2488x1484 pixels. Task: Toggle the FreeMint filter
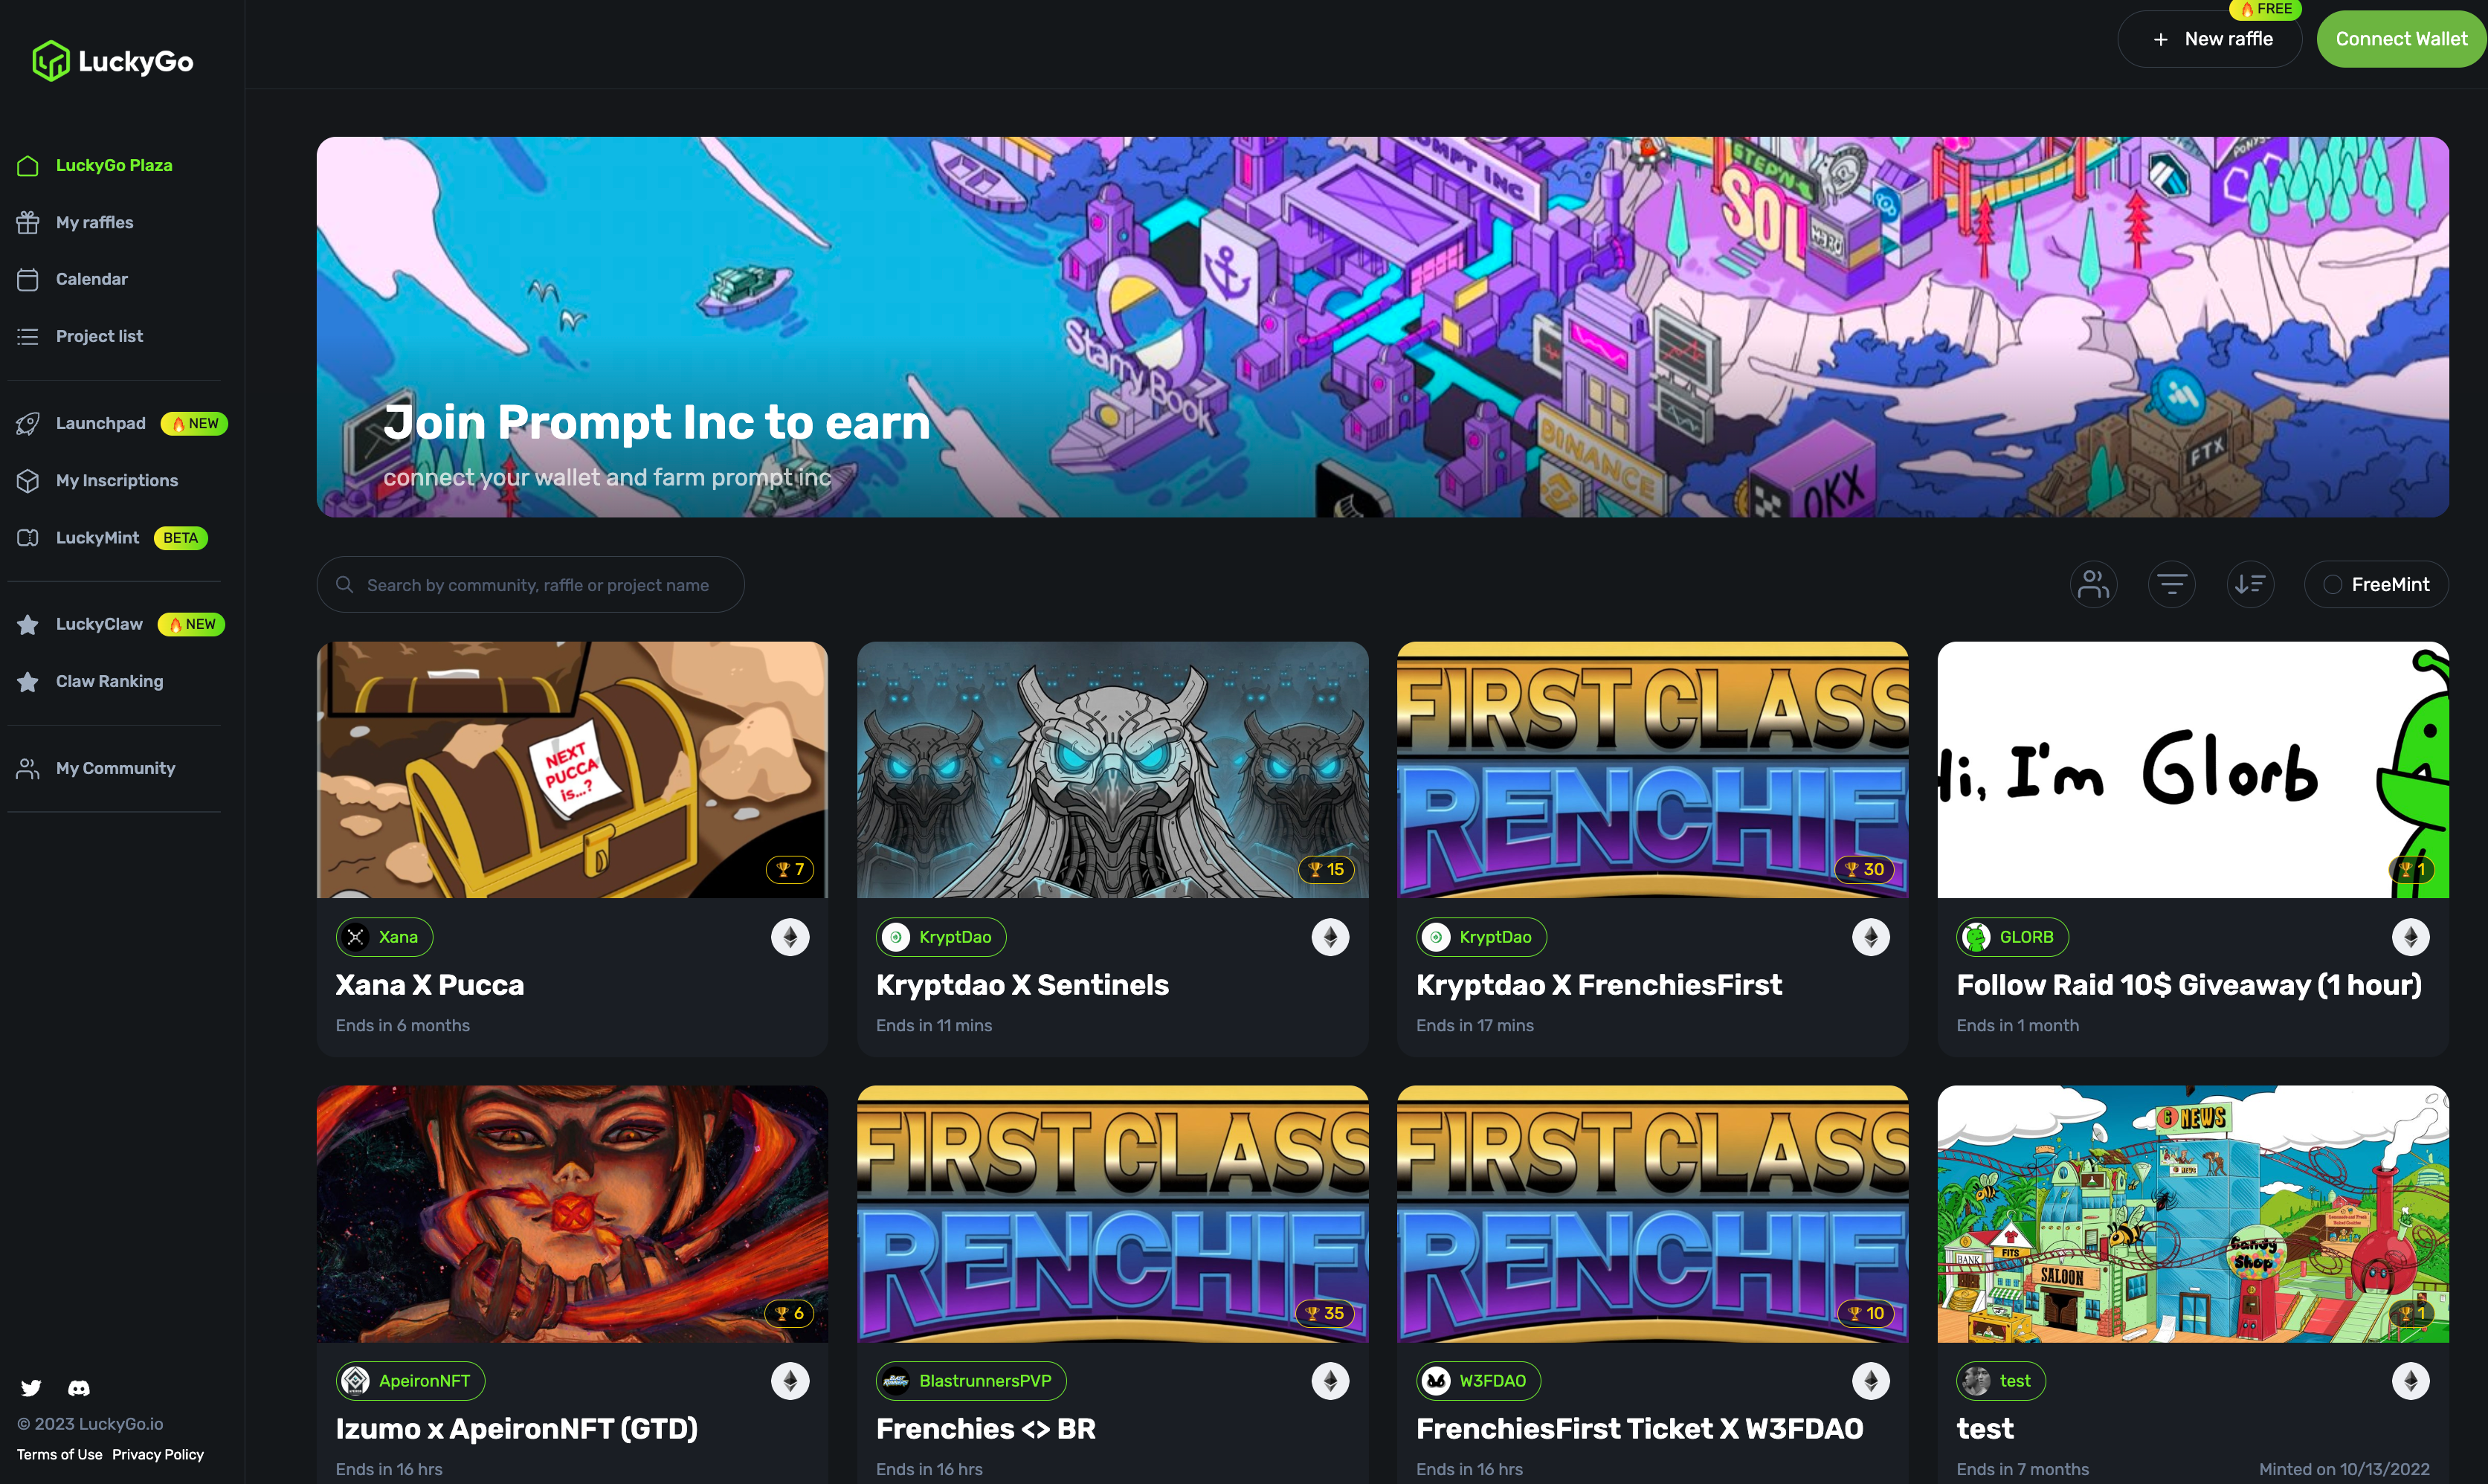(2376, 584)
